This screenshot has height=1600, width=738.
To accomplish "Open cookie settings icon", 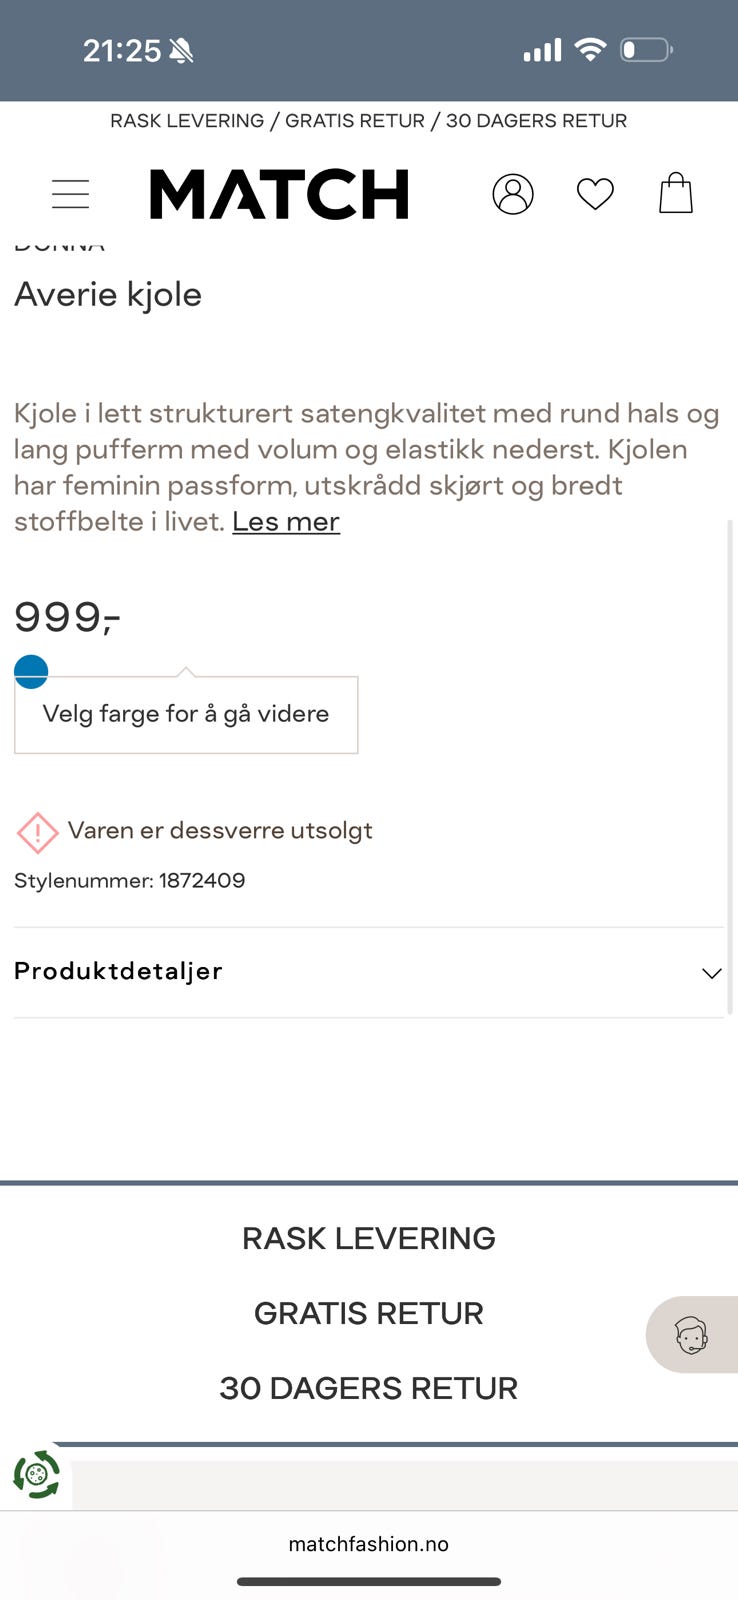I will point(37,1474).
